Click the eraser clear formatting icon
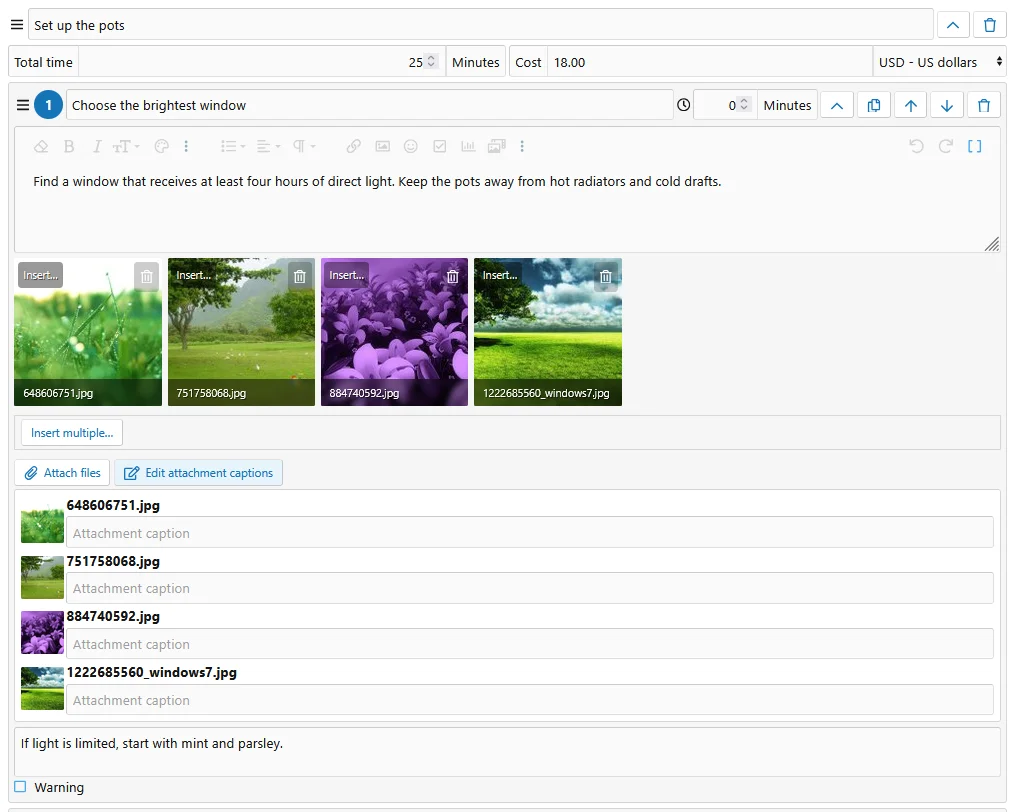Viewport: 1013px width, 812px height. coord(41,147)
